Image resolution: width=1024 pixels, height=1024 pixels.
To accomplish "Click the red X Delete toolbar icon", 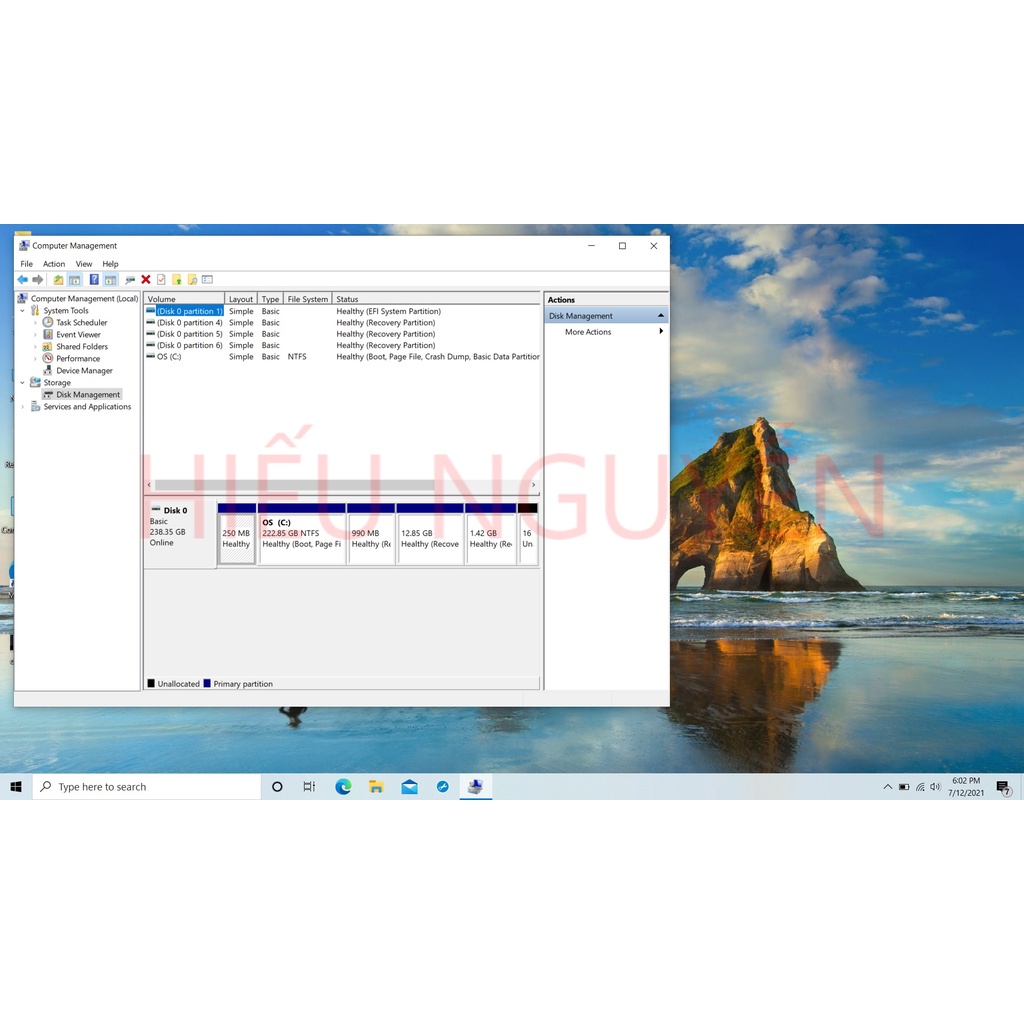I will tap(146, 280).
